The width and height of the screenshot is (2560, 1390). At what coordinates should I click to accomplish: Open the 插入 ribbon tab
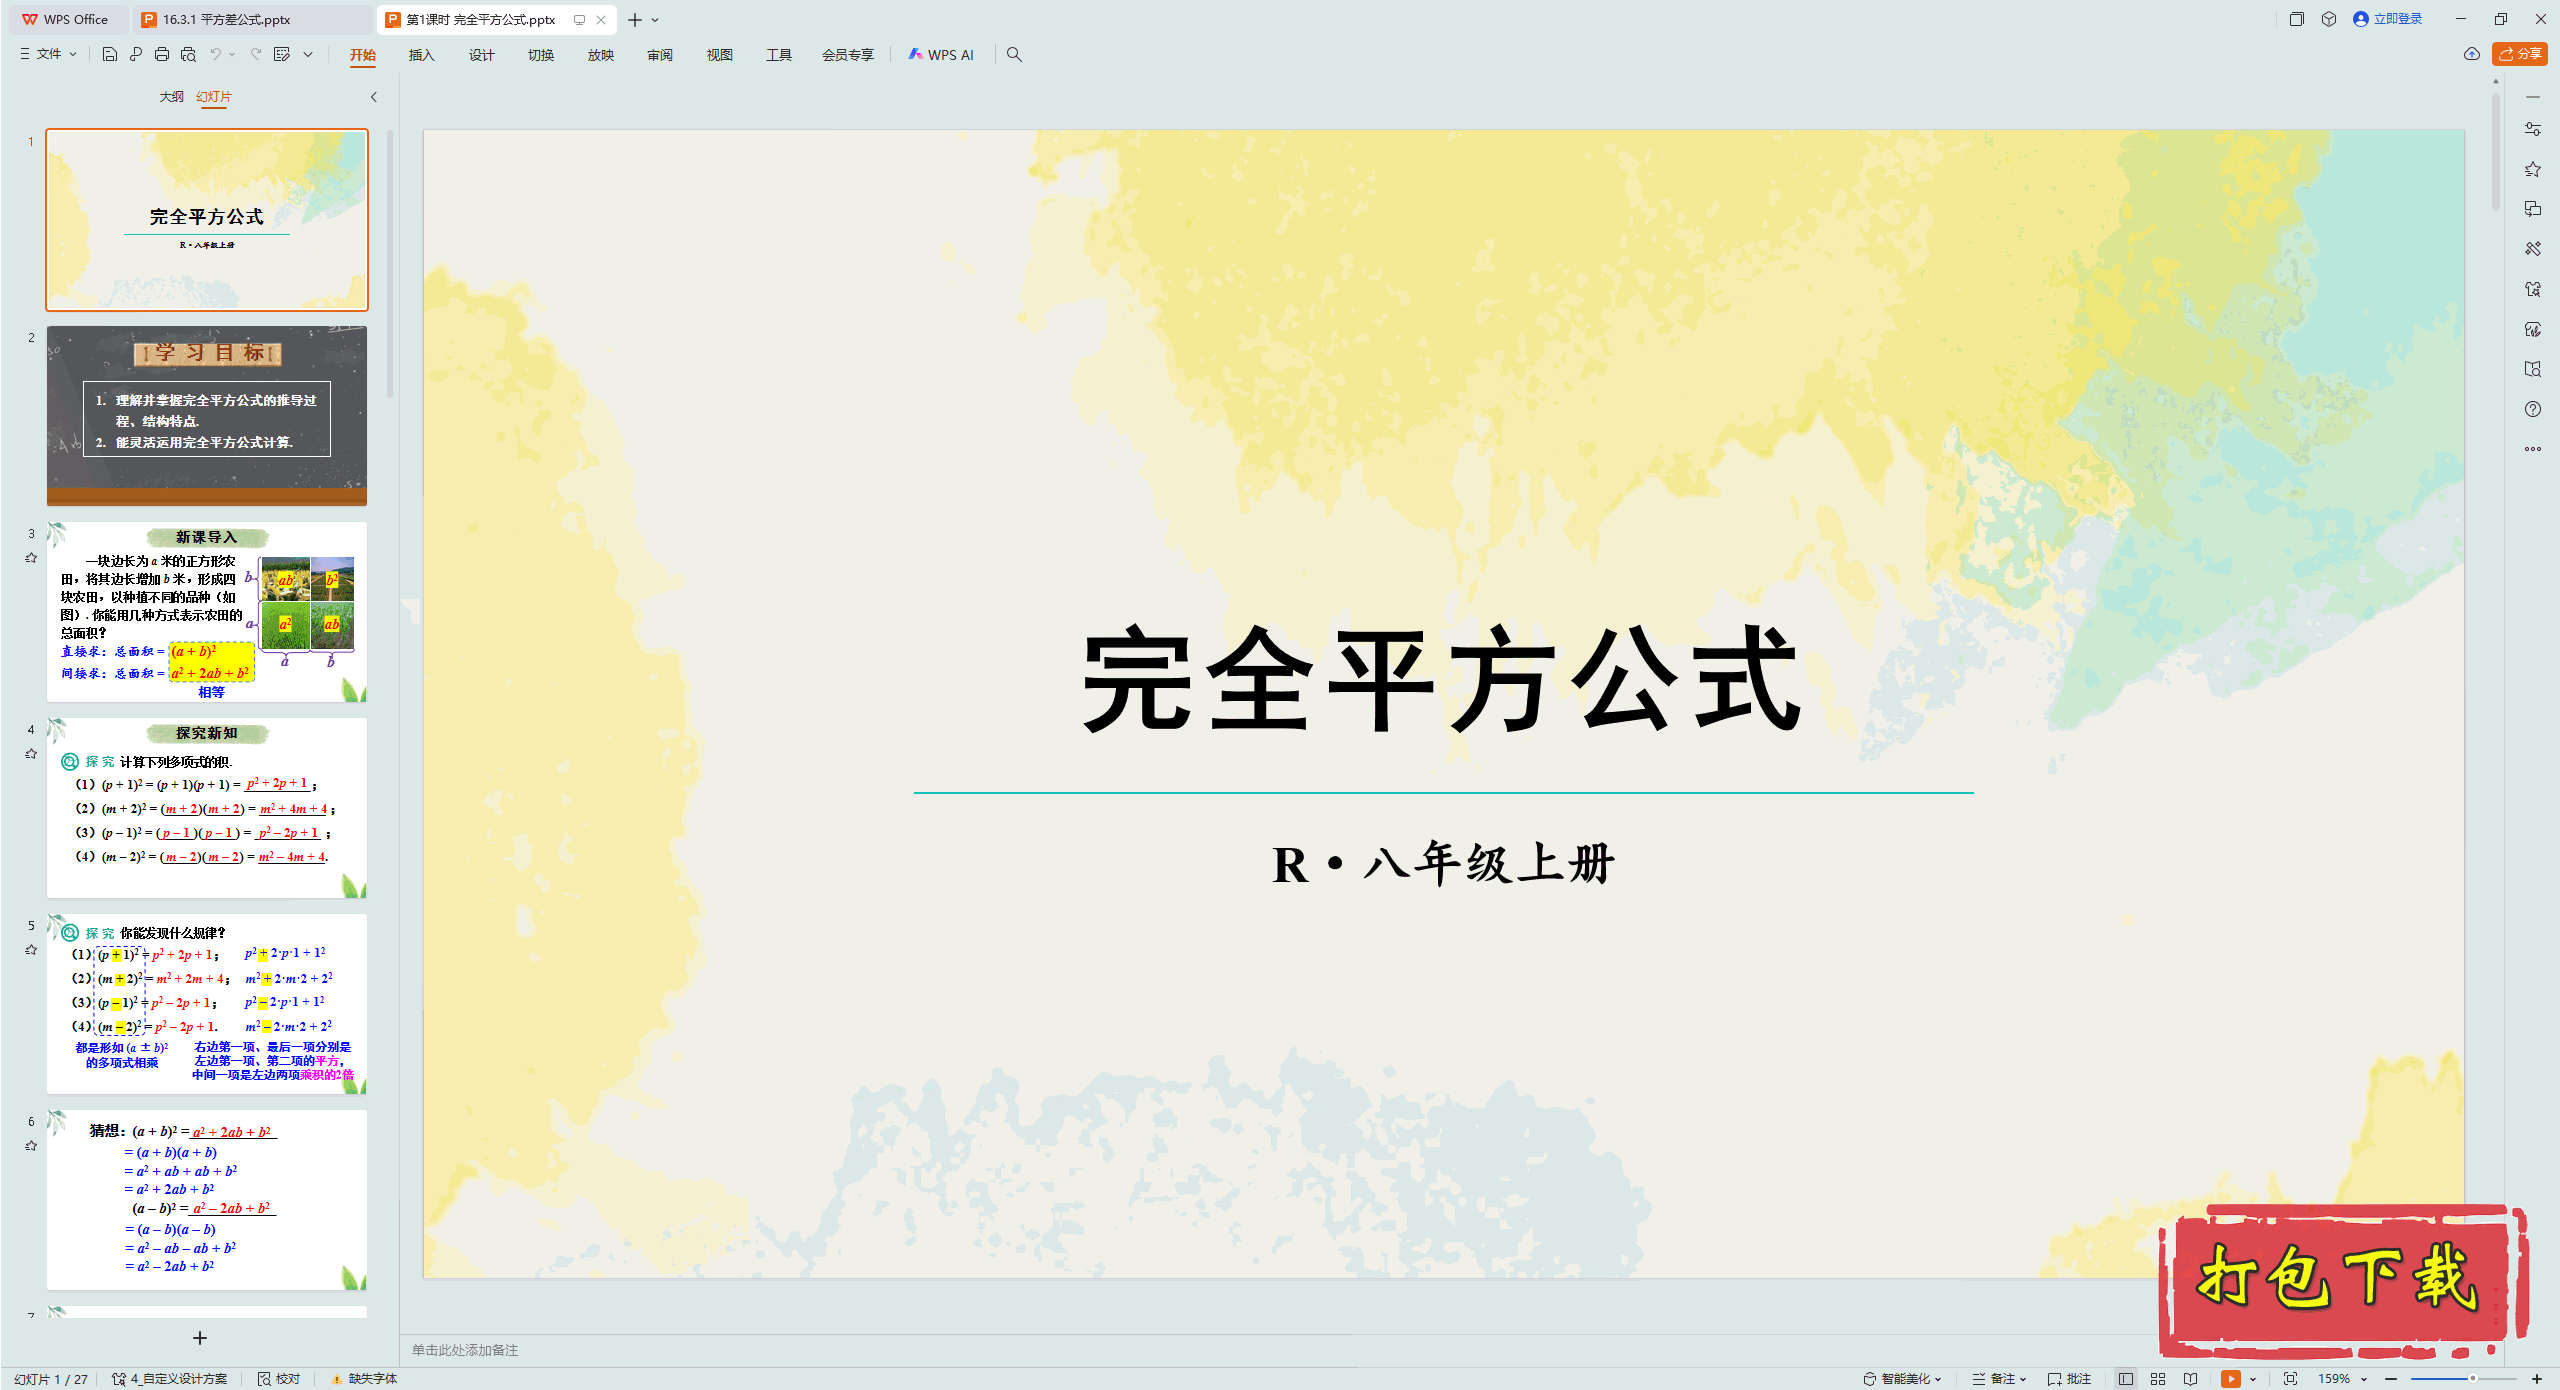coord(421,54)
